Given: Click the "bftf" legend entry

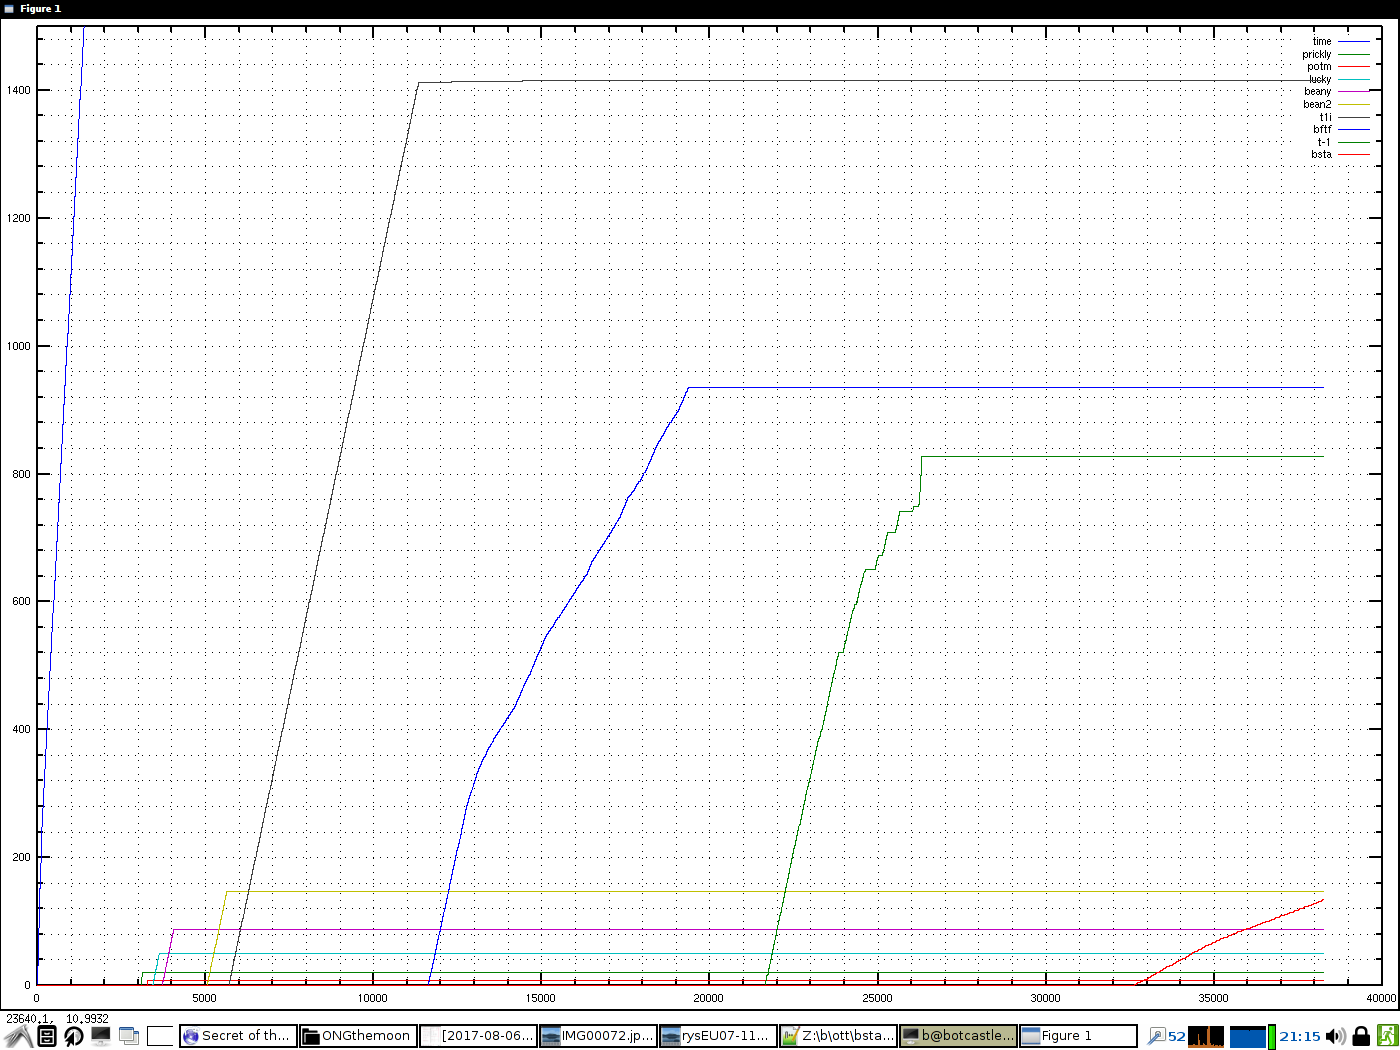Looking at the screenshot, I should [1322, 129].
